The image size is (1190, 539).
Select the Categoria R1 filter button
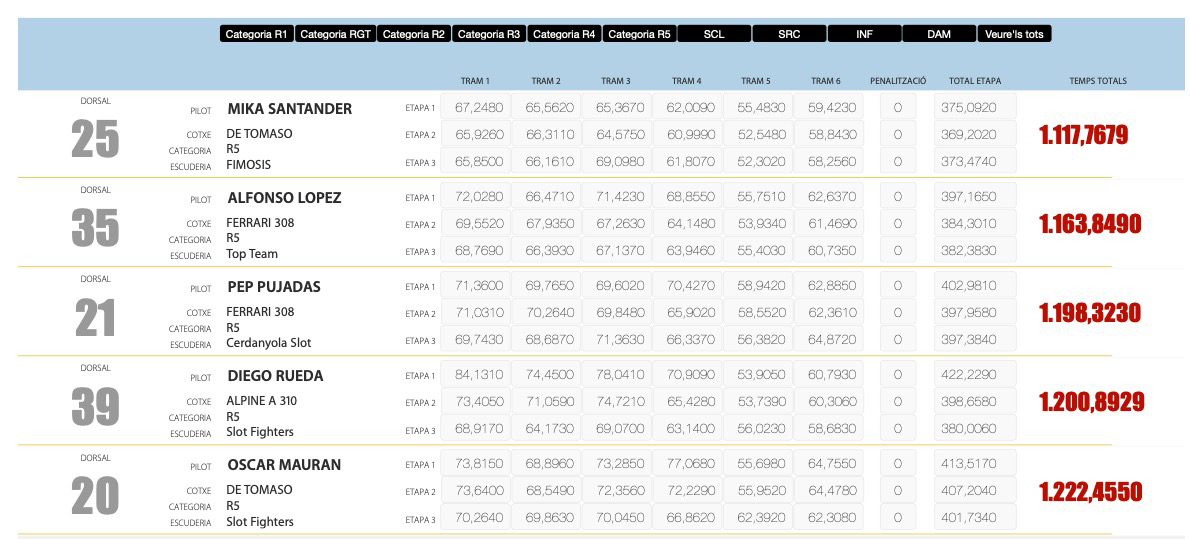[256, 34]
